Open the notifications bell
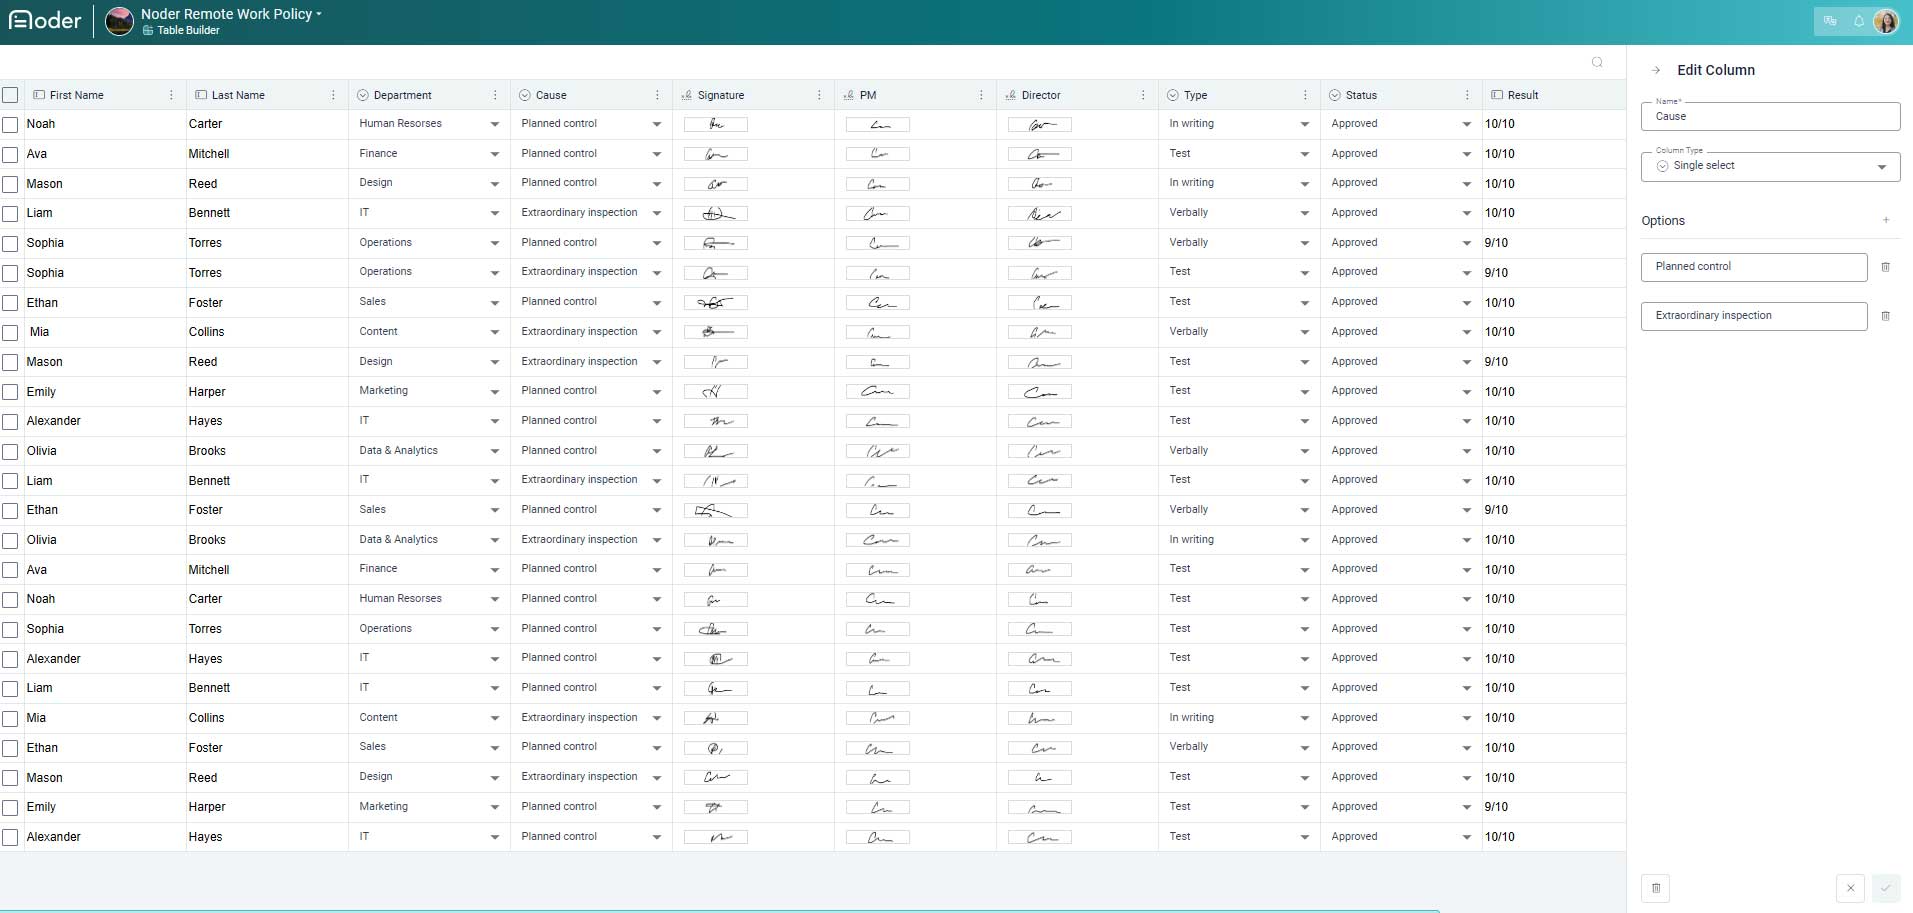 pos(1859,21)
